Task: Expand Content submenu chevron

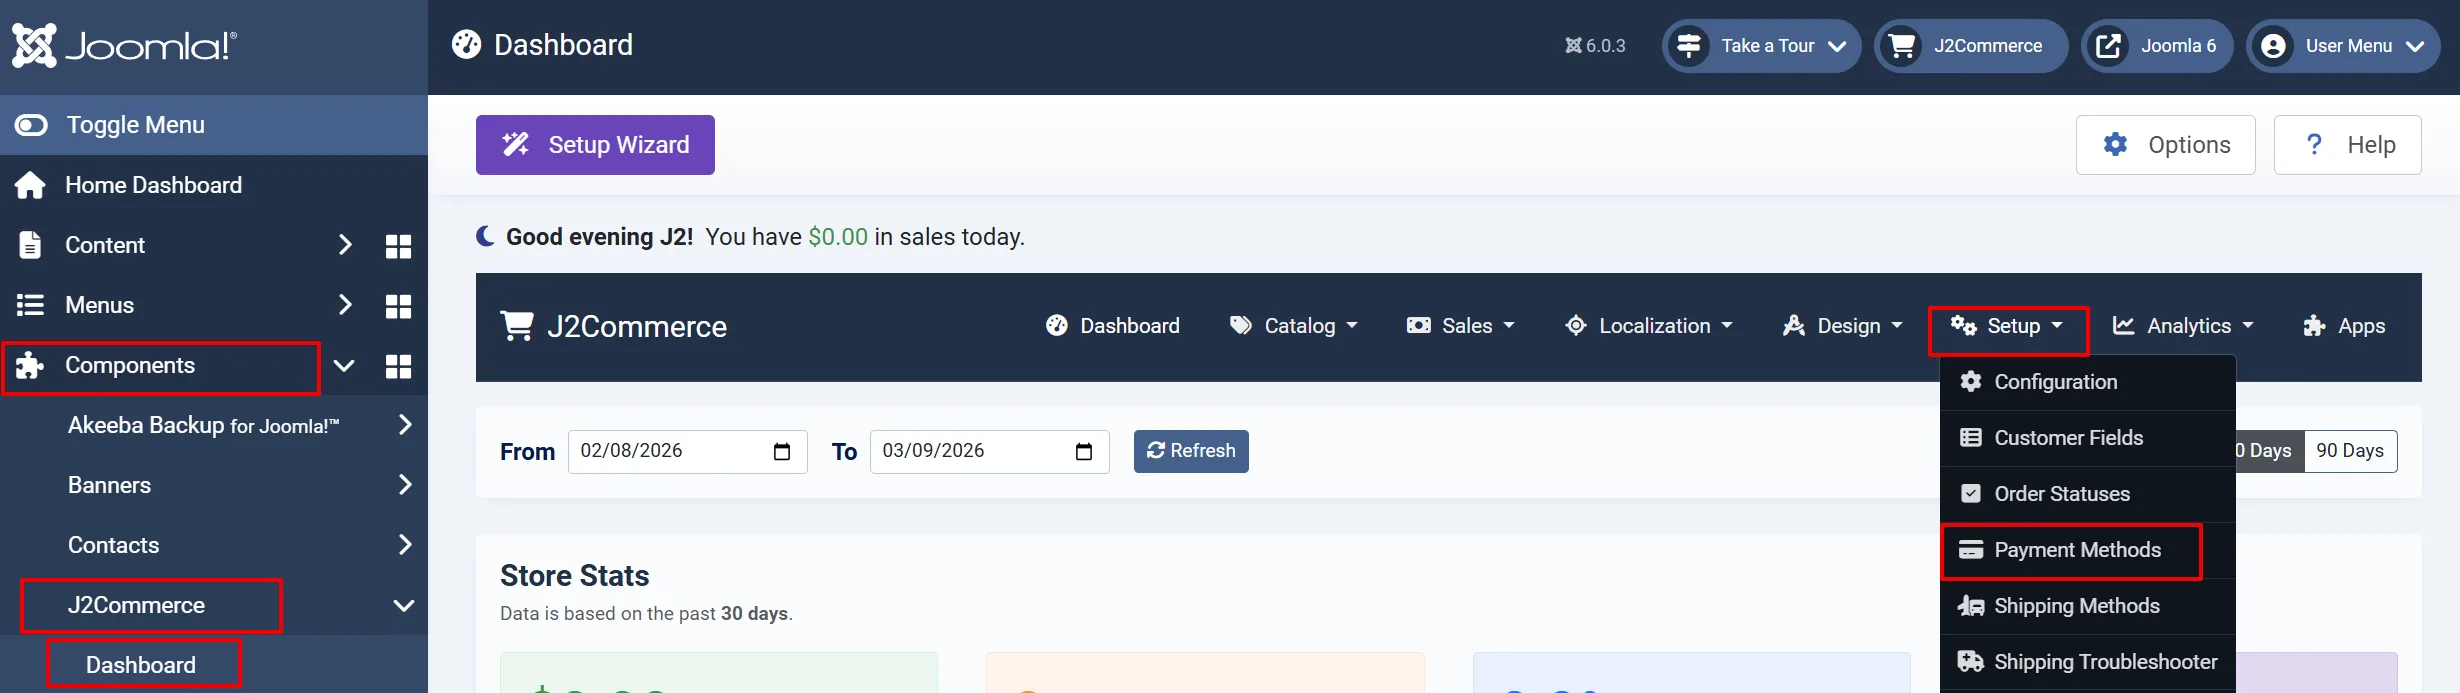Action: pyautogui.click(x=345, y=245)
